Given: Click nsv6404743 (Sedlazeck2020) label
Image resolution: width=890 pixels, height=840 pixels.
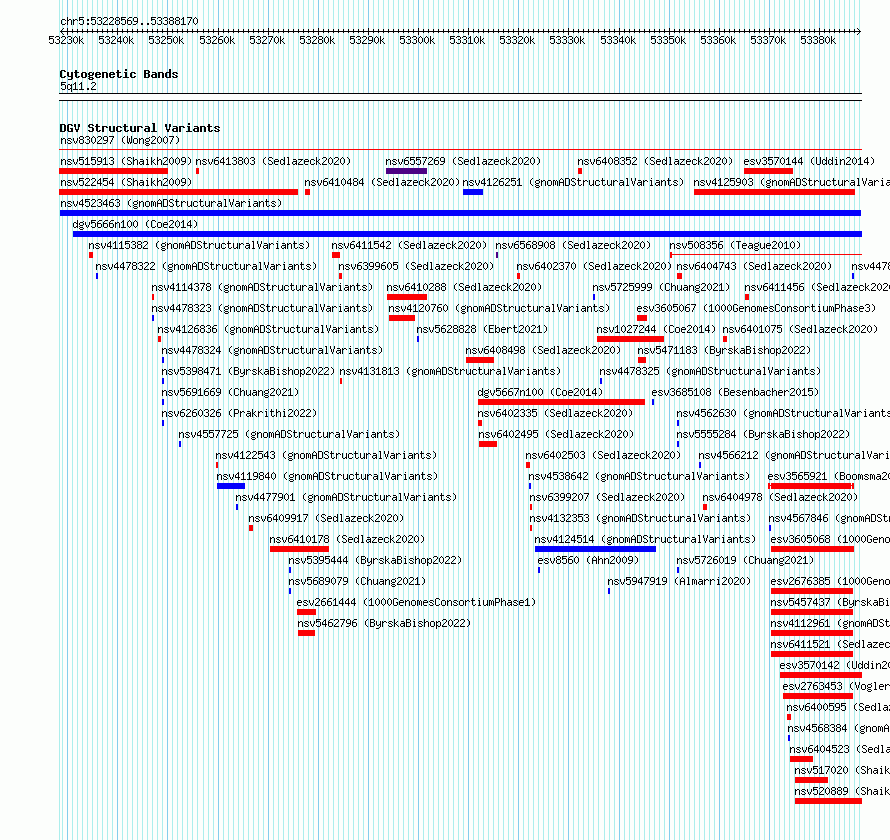Looking at the screenshot, I should coord(754,266).
